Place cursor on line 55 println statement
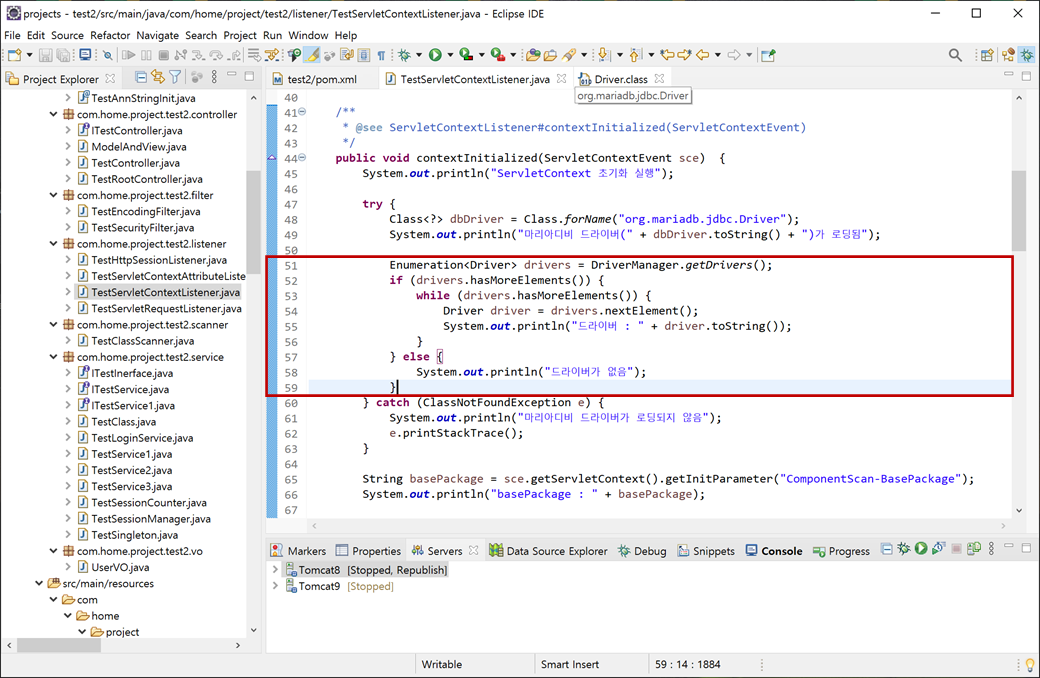 coord(617,326)
